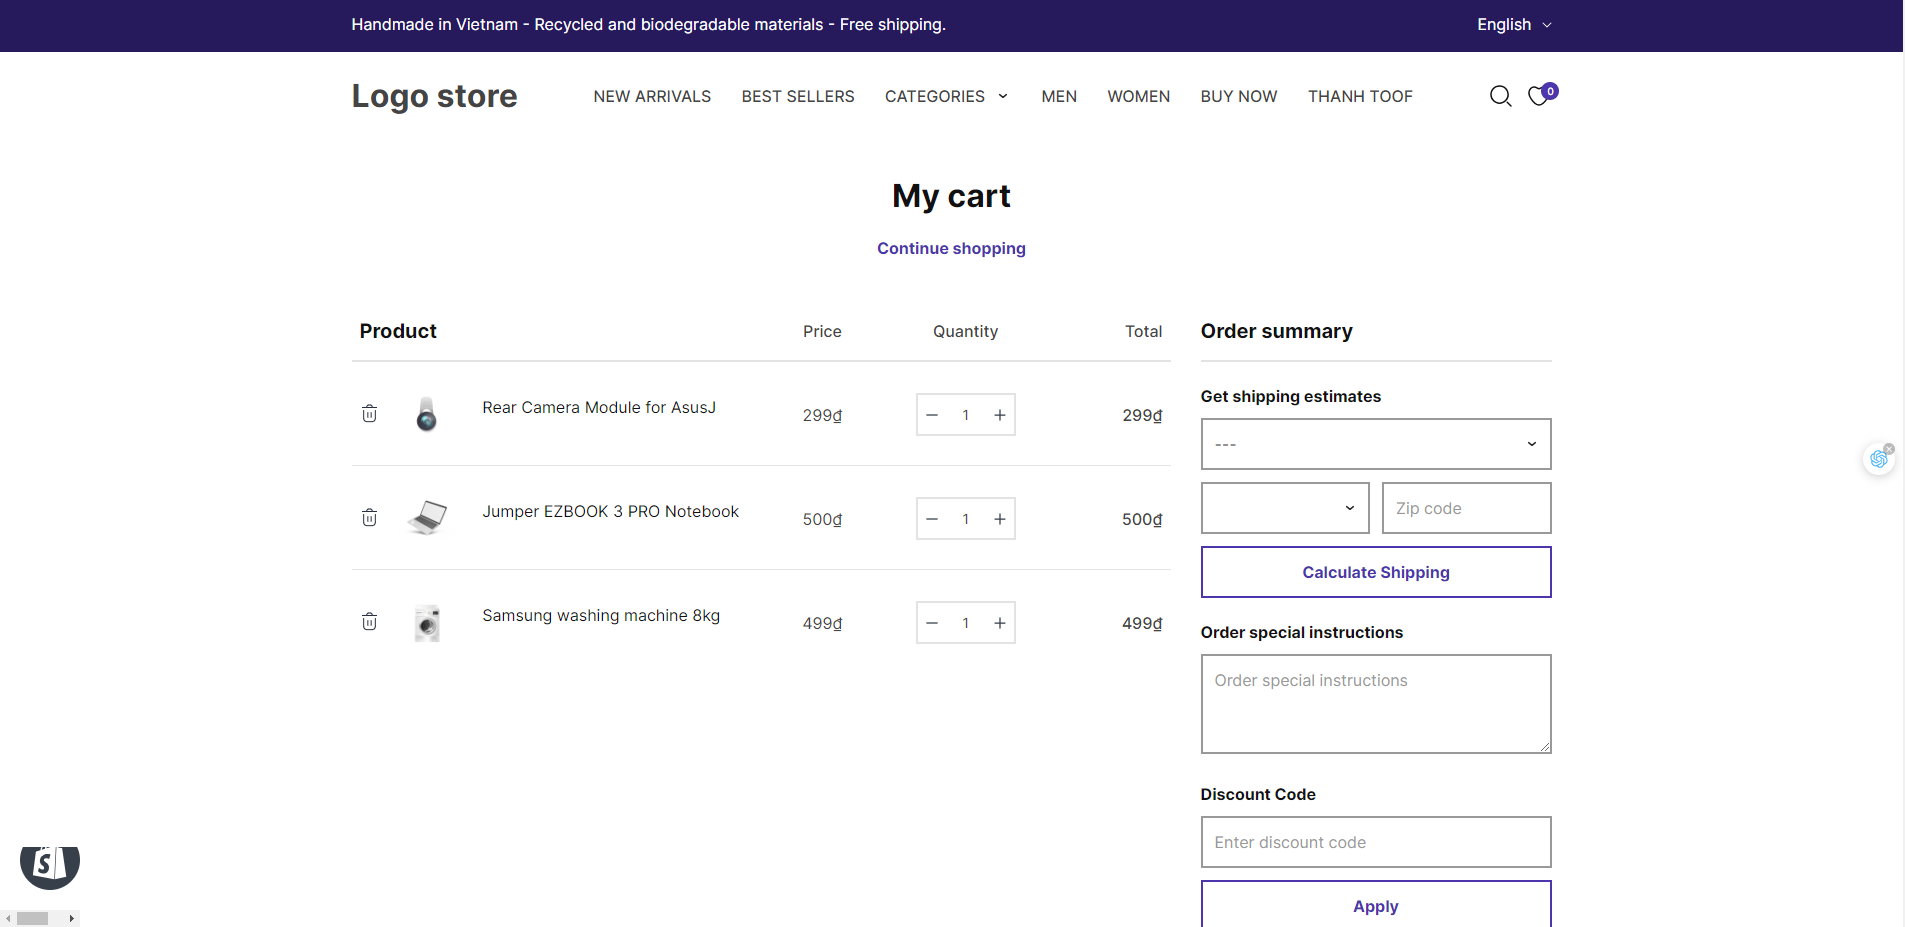Open the search magnifier icon
The height and width of the screenshot is (927, 1905).
[x=1500, y=96]
